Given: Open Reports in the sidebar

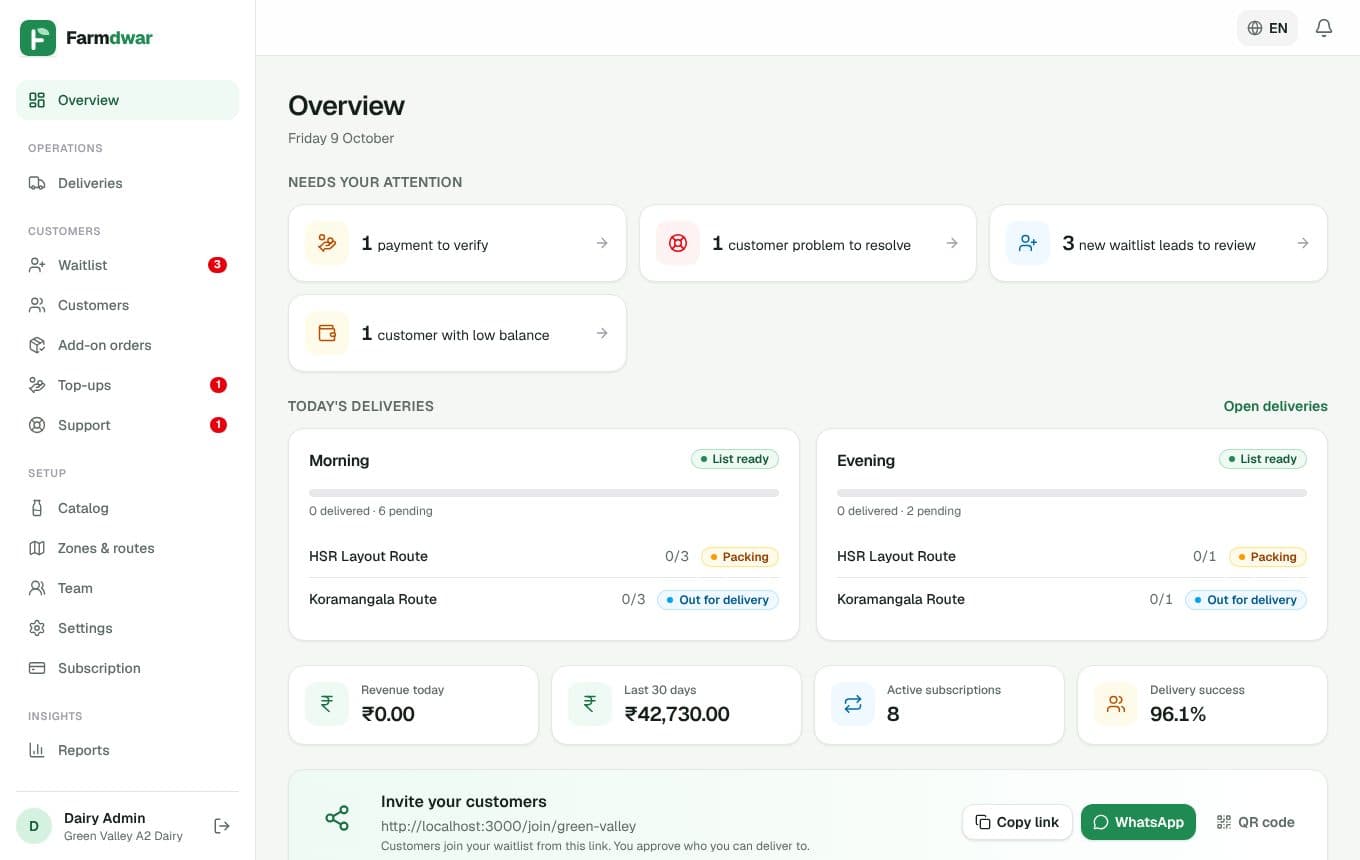Looking at the screenshot, I should click(128, 750).
